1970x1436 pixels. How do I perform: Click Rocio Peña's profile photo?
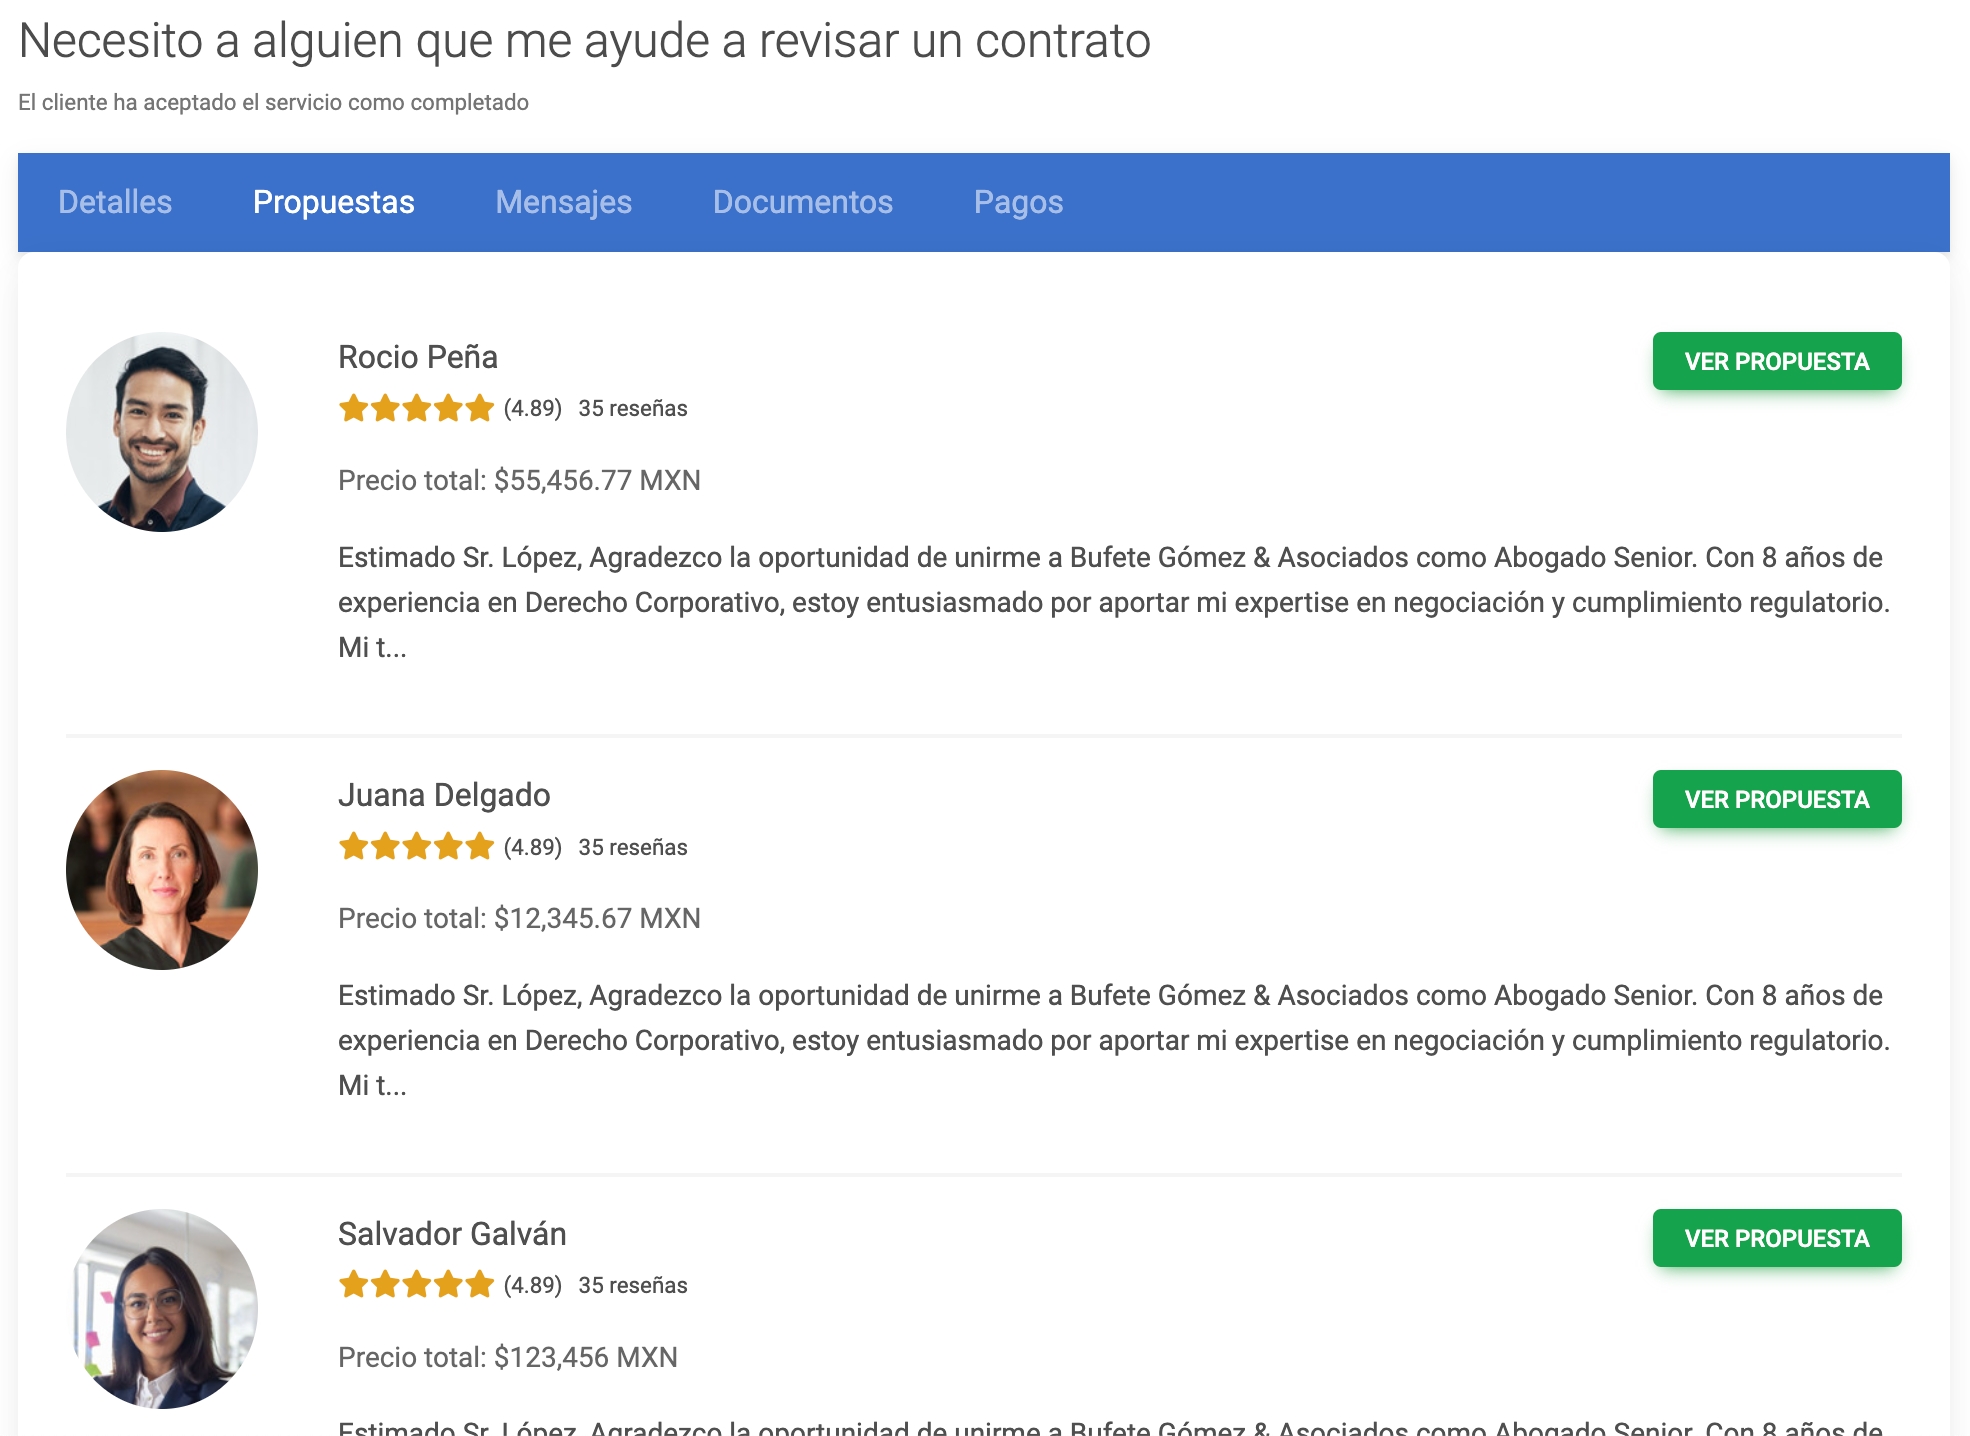(162, 432)
